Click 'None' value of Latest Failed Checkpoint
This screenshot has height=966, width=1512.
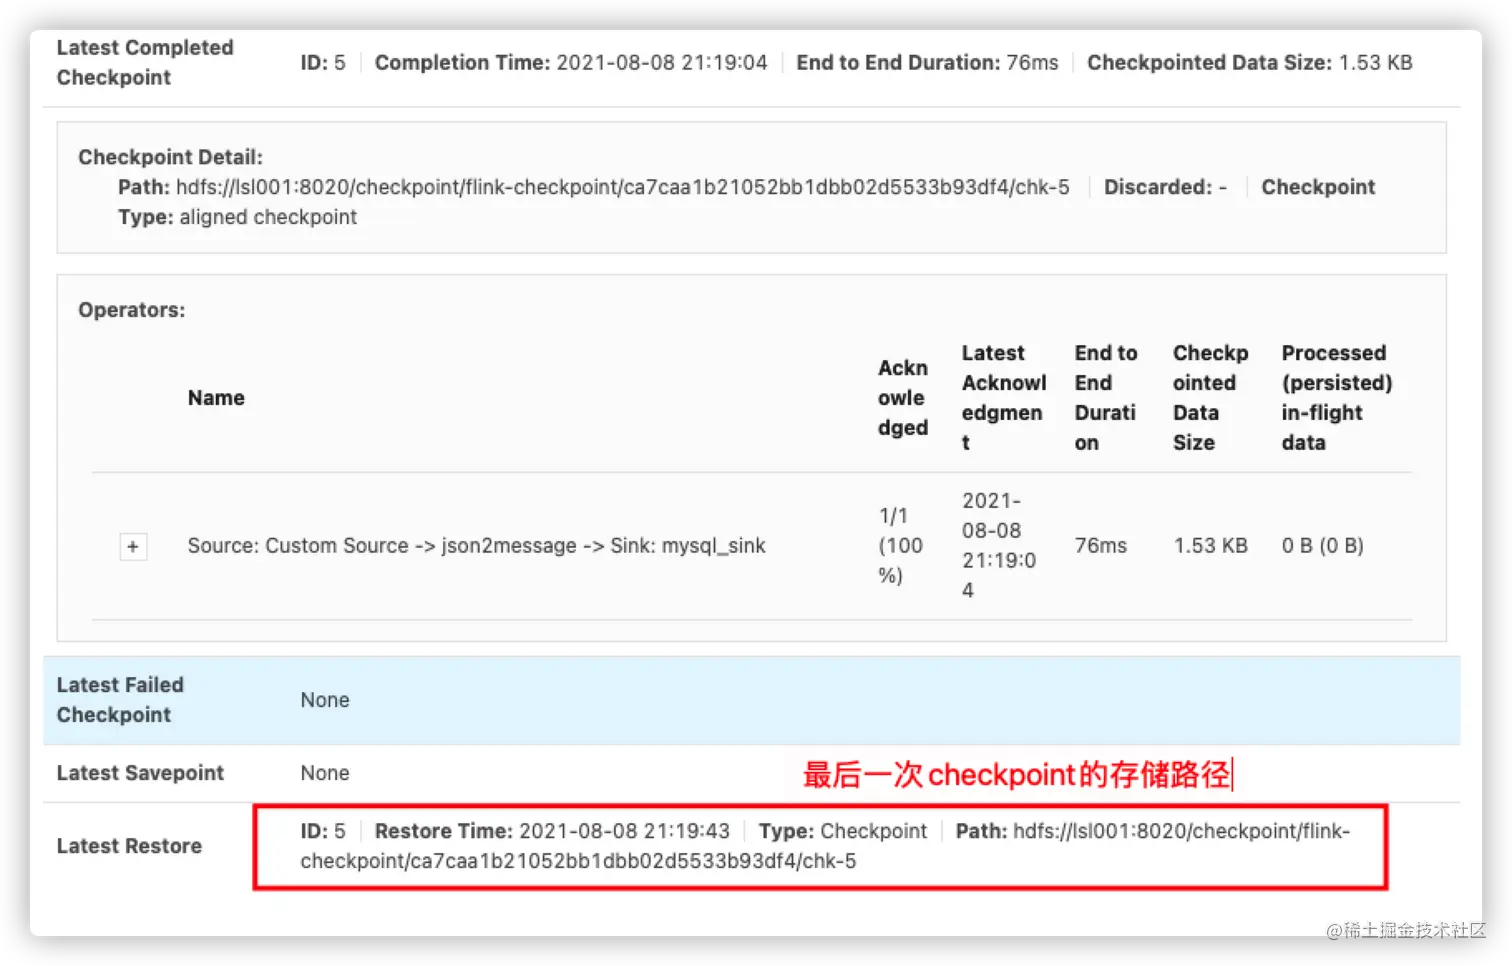pos(325,700)
